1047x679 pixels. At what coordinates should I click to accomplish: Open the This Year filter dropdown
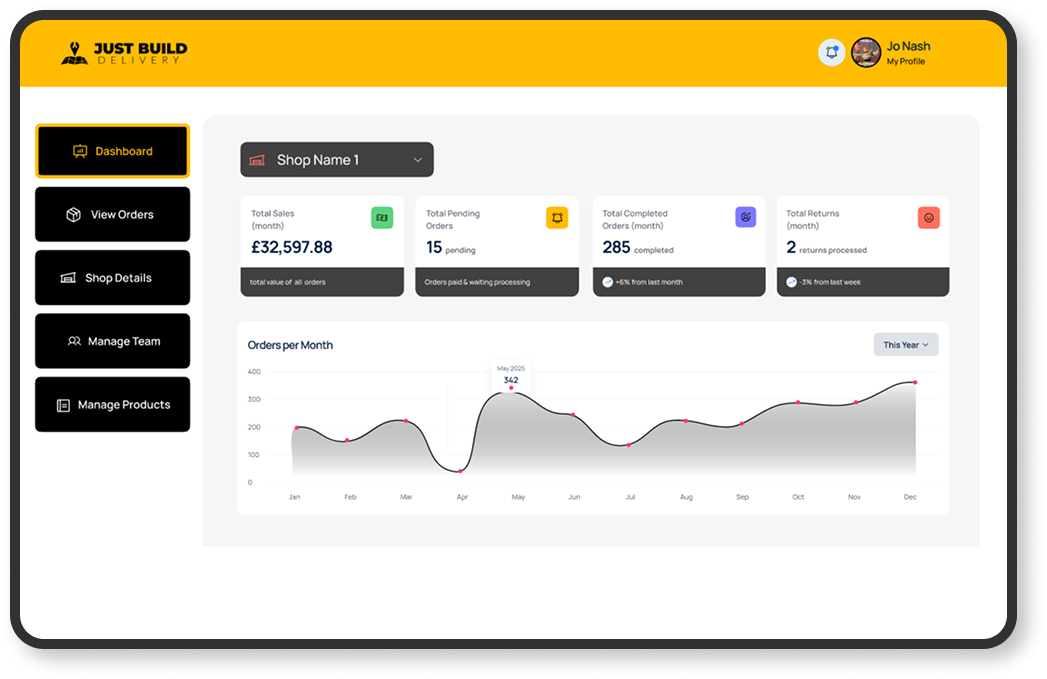(x=904, y=344)
